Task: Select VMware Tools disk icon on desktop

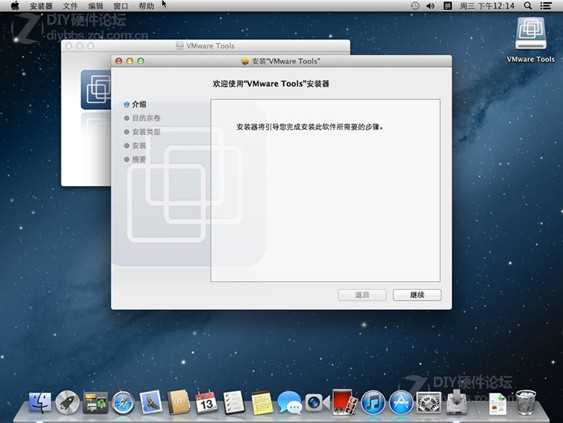Action: pos(531,33)
